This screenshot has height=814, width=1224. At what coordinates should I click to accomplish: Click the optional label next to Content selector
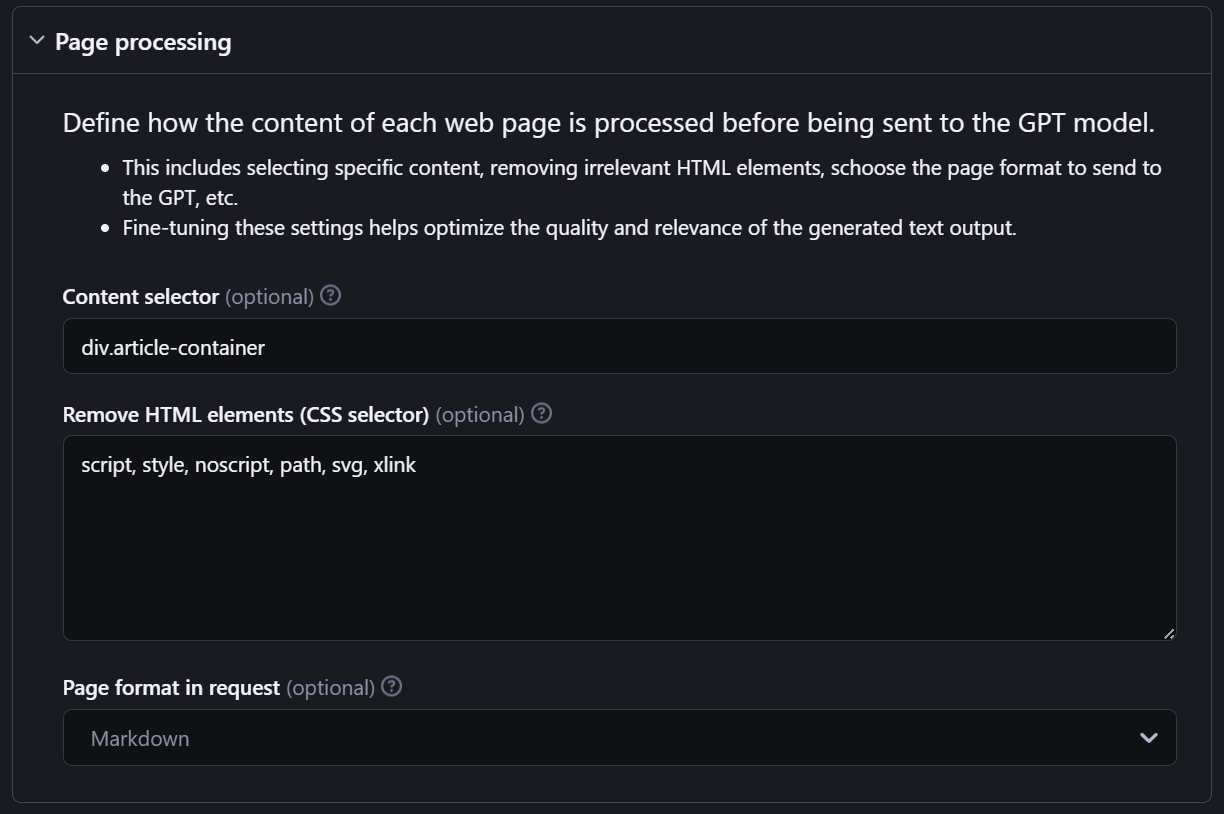(269, 296)
